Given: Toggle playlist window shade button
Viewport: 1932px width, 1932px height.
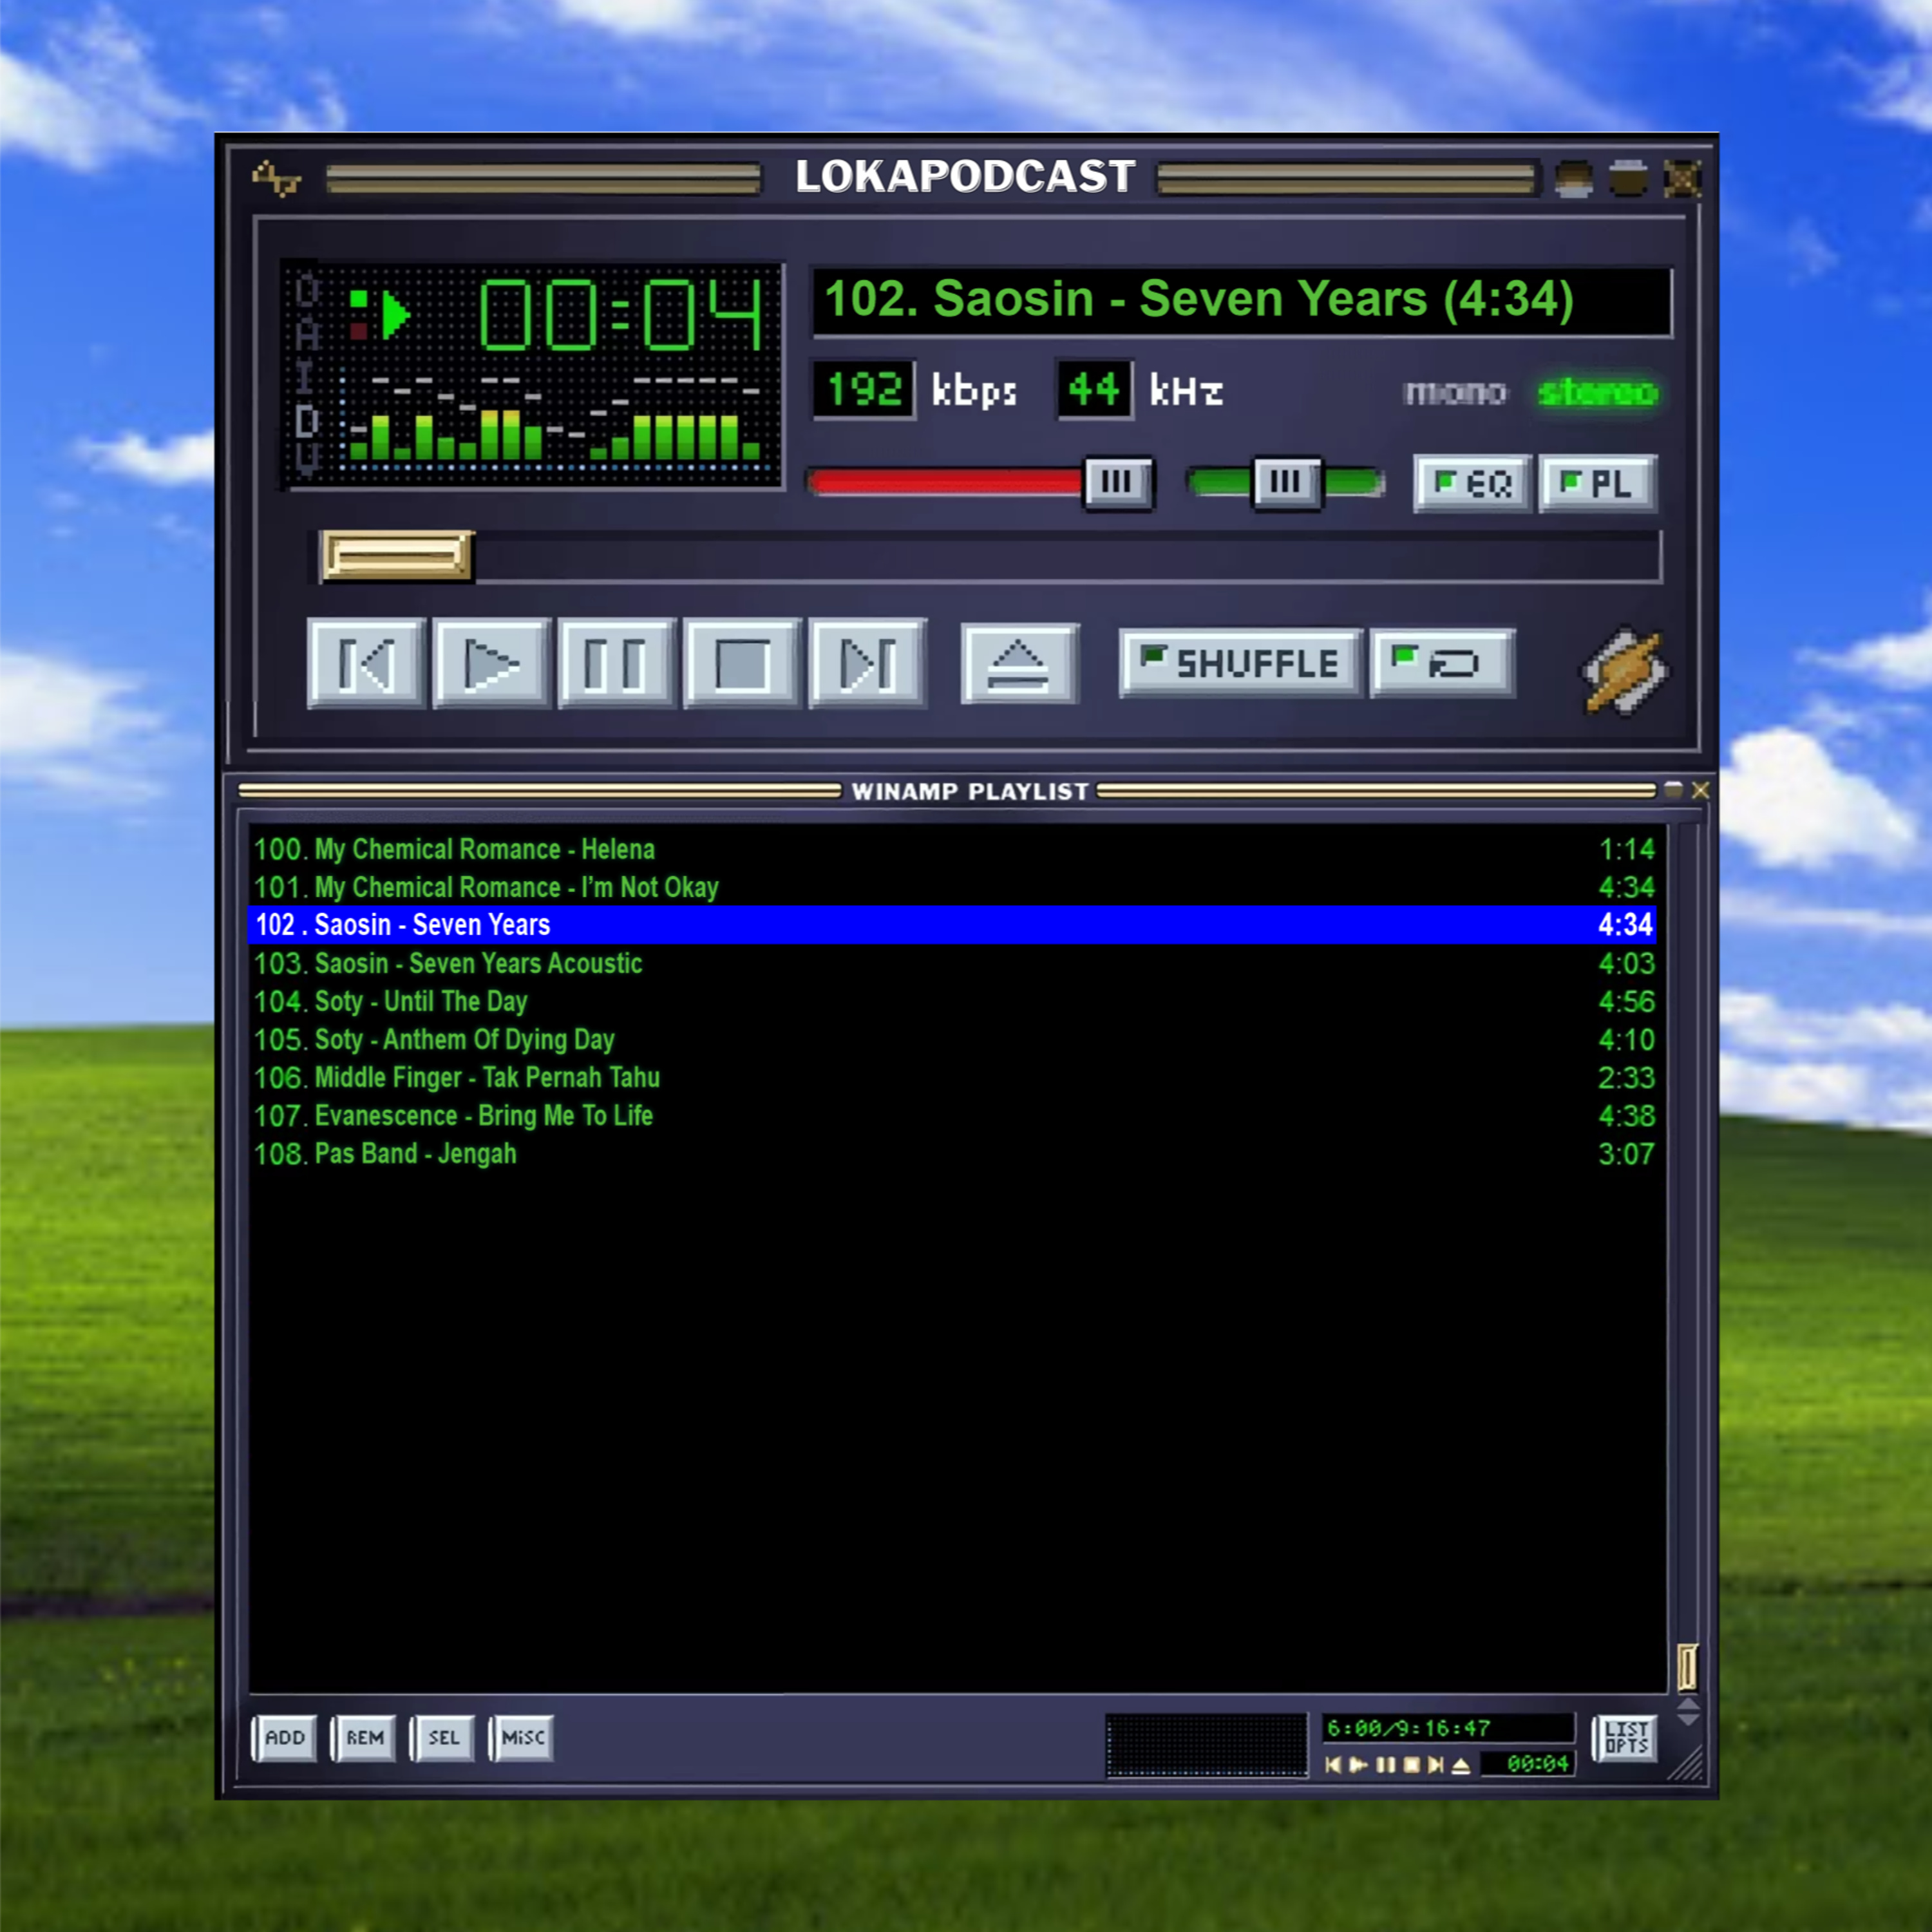Looking at the screenshot, I should (x=1674, y=790).
